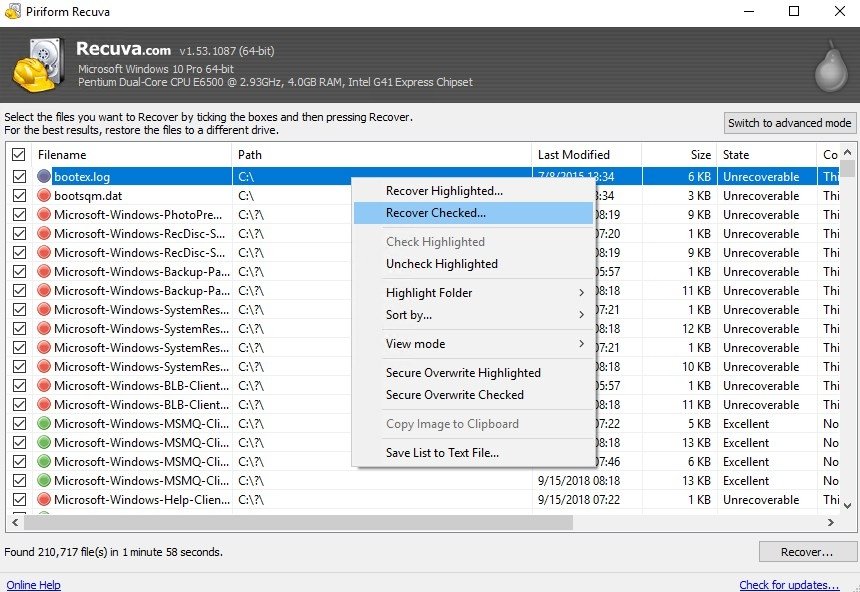The width and height of the screenshot is (860, 592).
Task: Open the Online Help link
Action: 33,585
